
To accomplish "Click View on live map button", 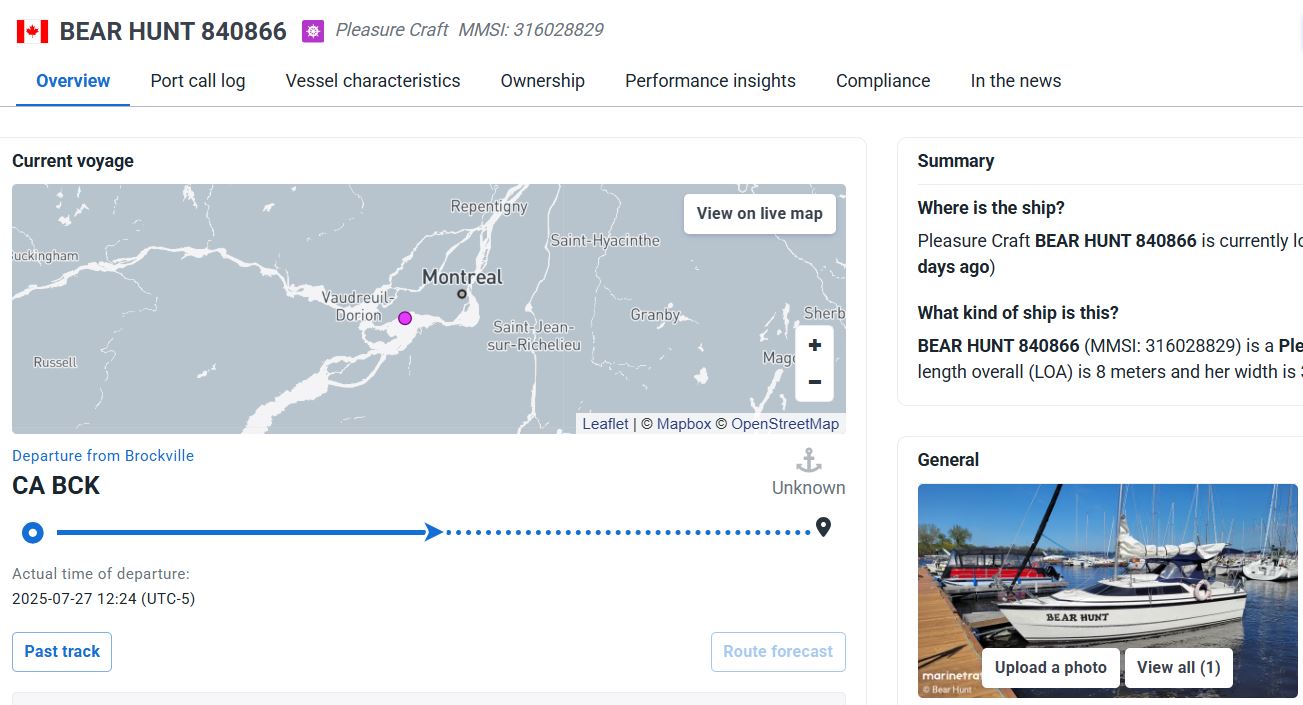I will click(759, 213).
